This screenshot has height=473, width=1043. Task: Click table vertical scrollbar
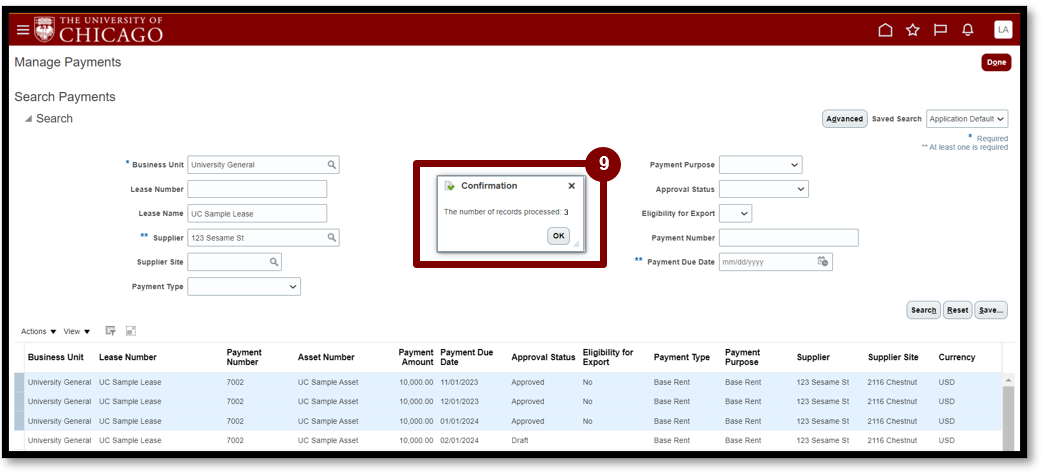[x=1008, y=418]
